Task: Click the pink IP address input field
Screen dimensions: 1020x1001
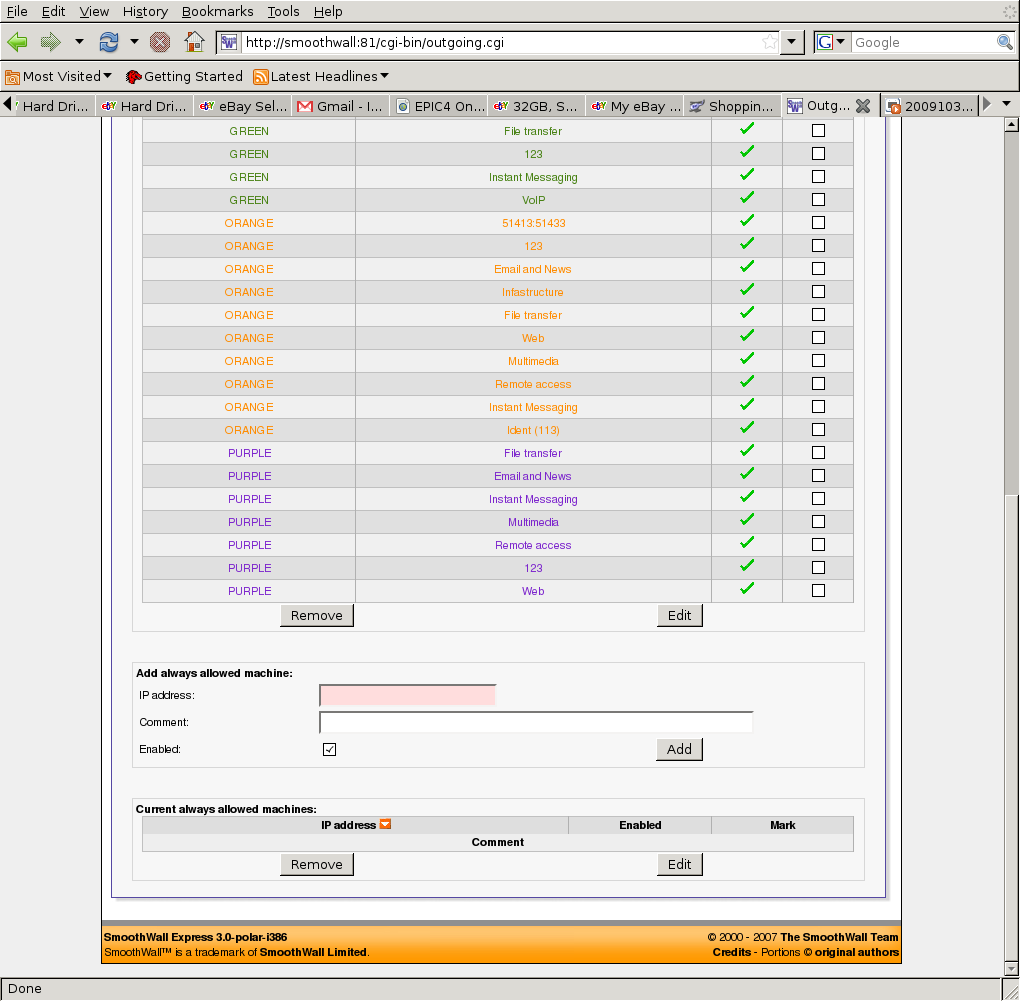Action: [407, 695]
